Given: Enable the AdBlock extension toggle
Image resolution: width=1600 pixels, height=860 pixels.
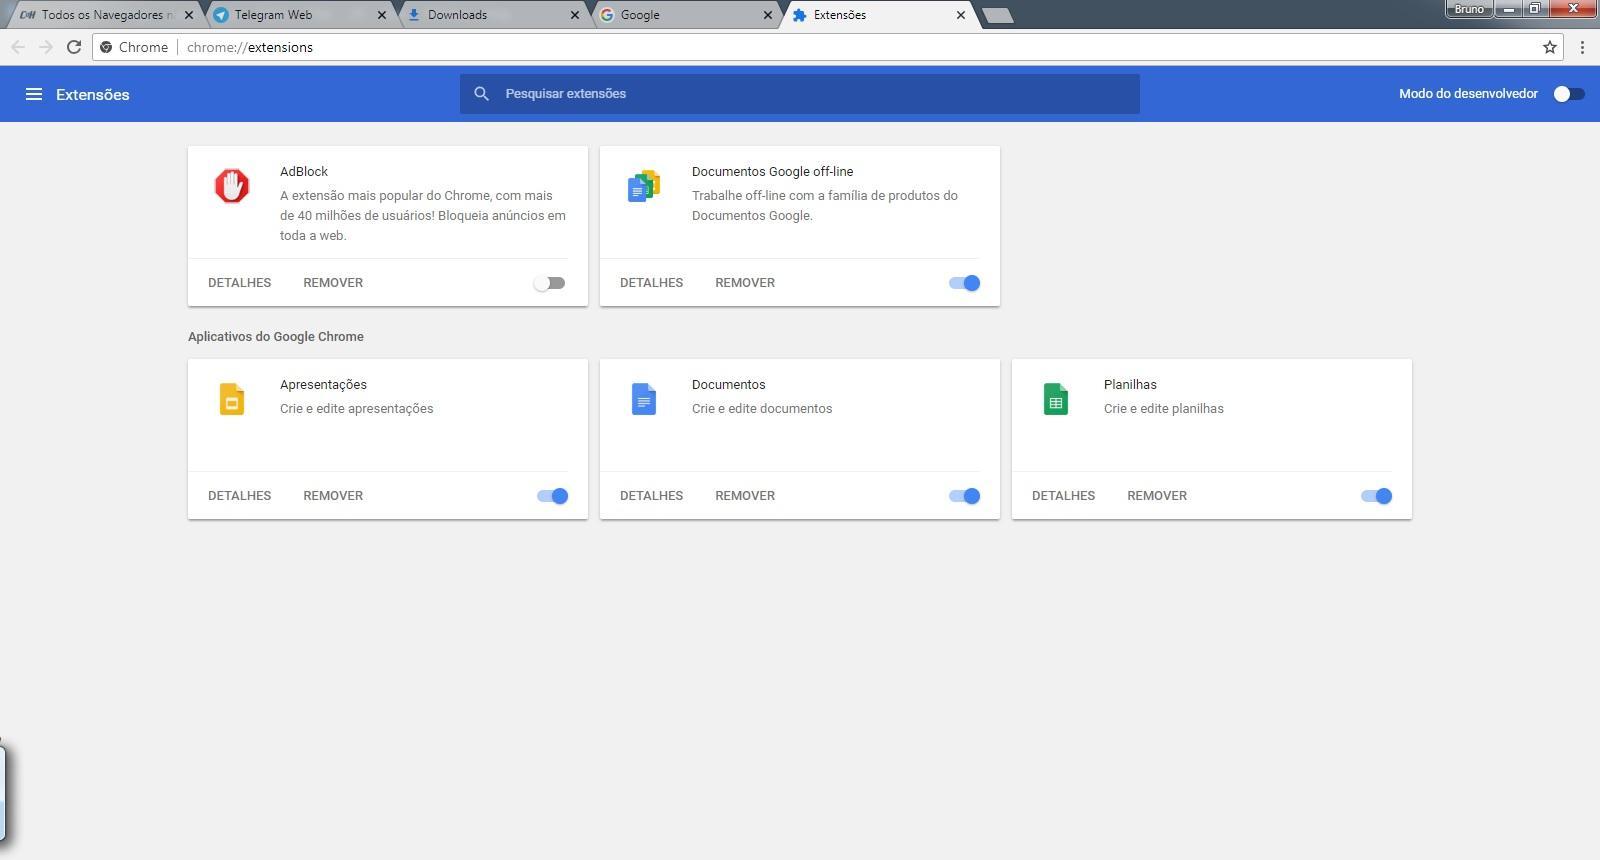Looking at the screenshot, I should (549, 283).
